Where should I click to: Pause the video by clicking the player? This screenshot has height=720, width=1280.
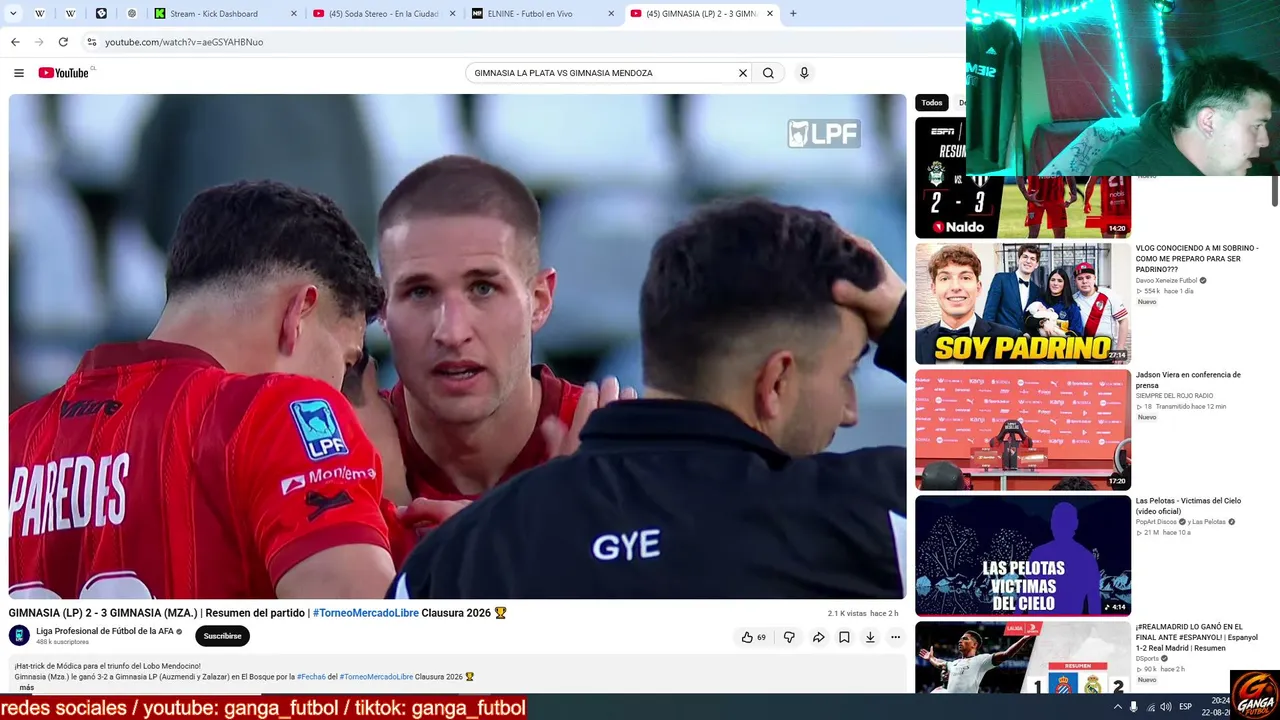pyautogui.click(x=457, y=346)
